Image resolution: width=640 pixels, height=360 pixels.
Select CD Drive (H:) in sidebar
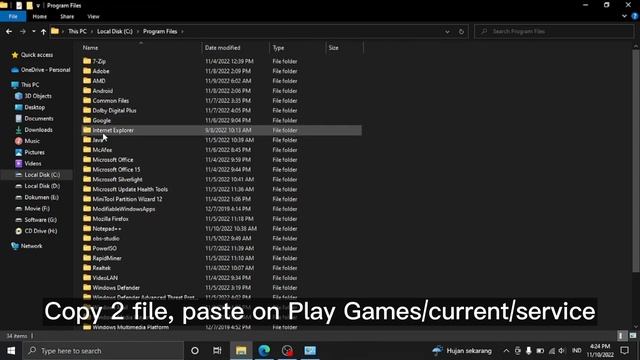click(40, 231)
